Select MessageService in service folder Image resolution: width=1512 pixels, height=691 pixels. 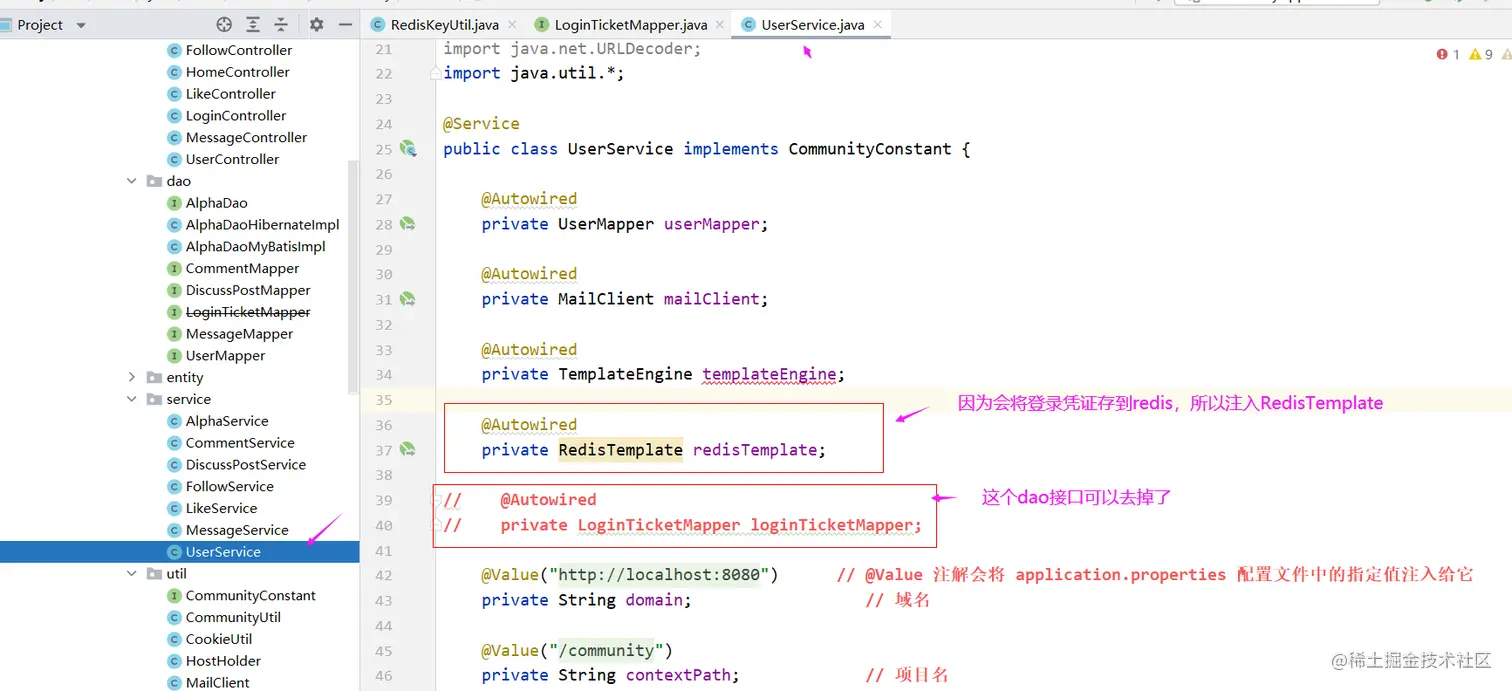[237, 530]
